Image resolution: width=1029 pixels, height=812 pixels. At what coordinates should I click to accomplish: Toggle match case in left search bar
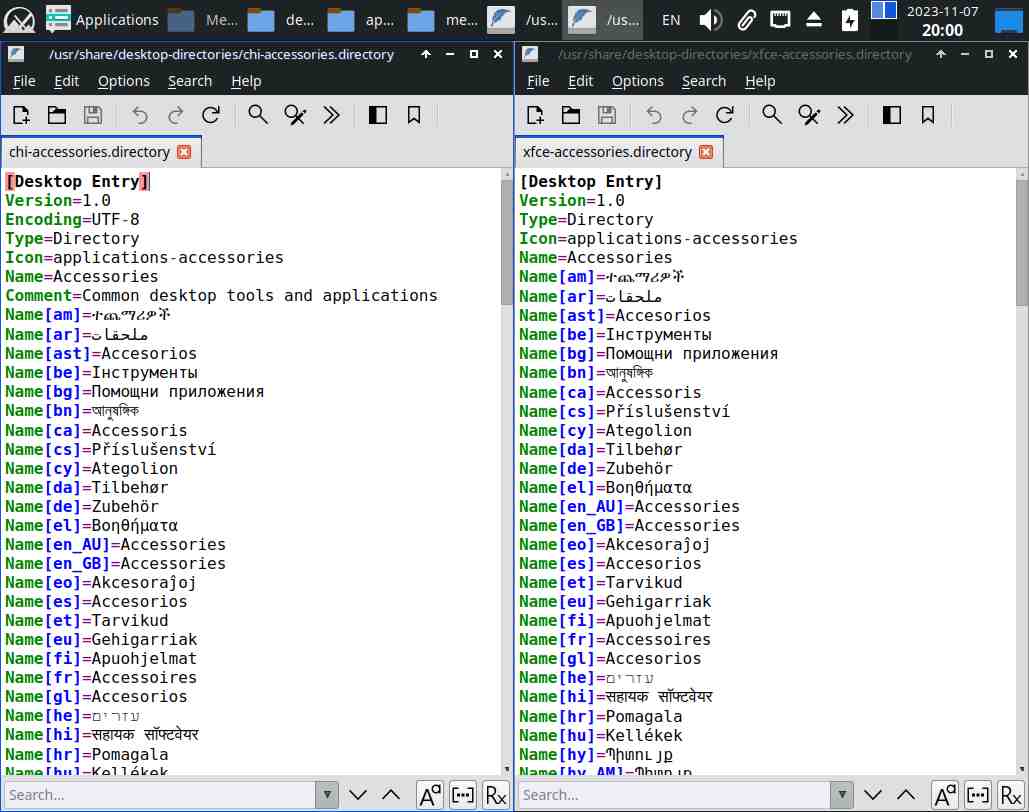coord(430,795)
